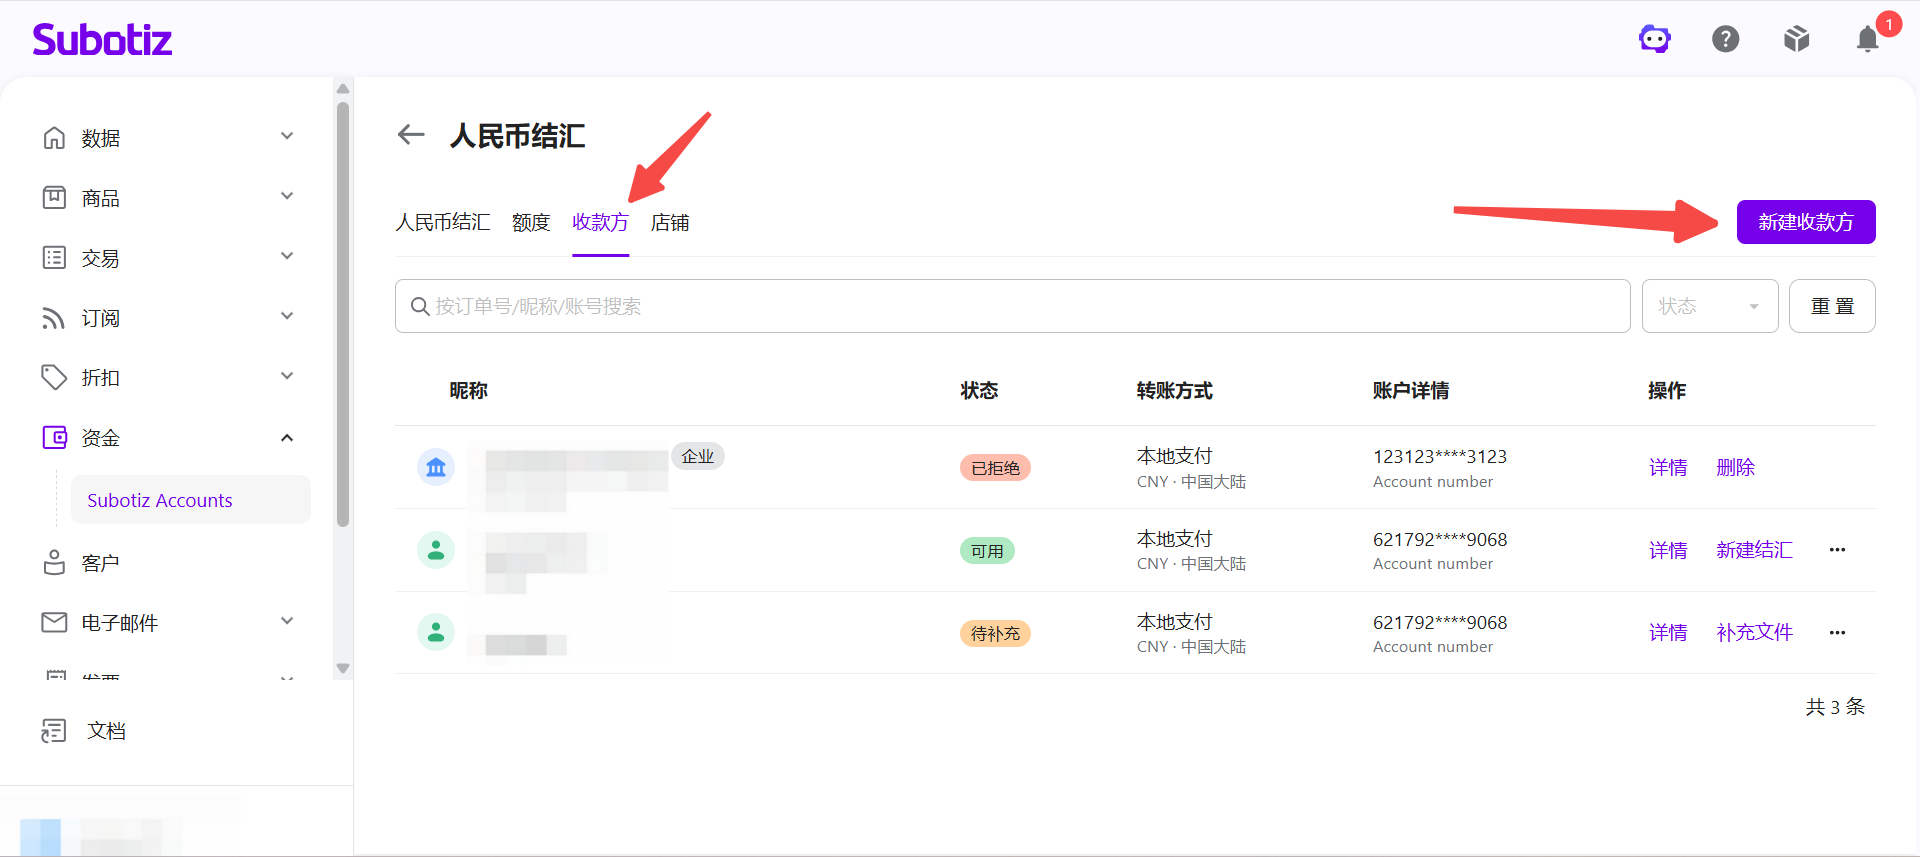Open 详情 for the 已拒绝 payee
The height and width of the screenshot is (857, 1920).
[x=1668, y=467]
